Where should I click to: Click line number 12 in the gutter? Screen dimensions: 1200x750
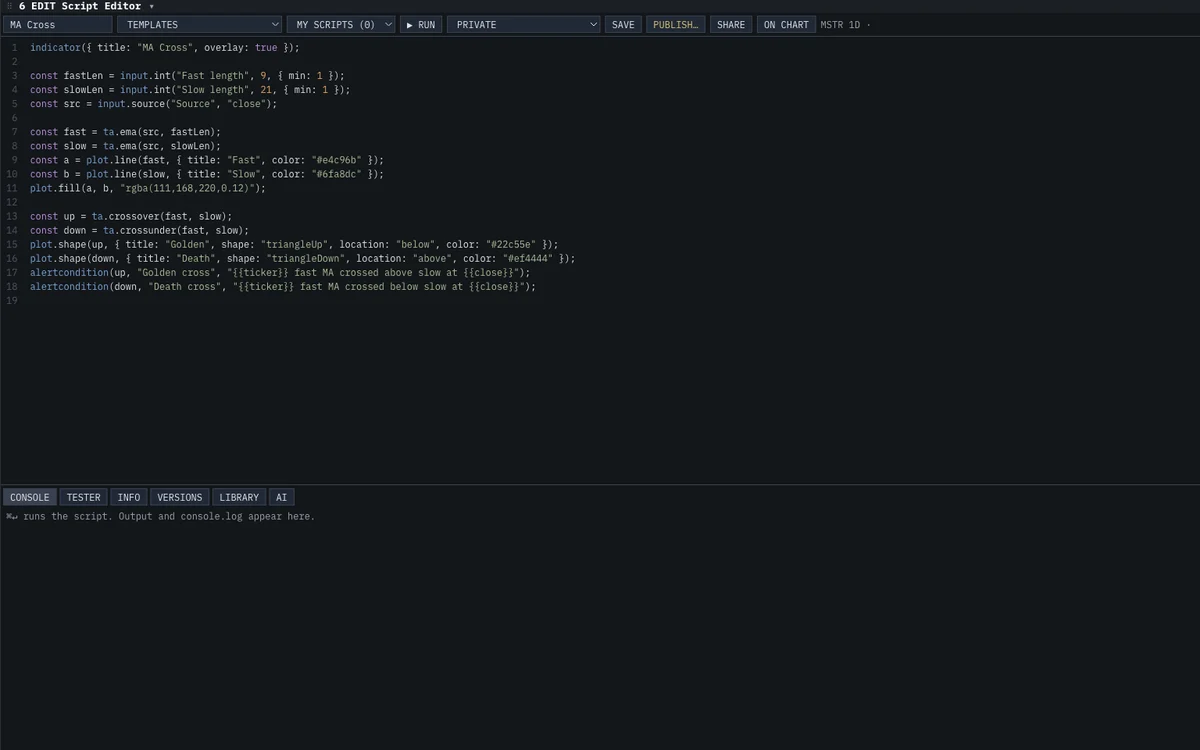pyautogui.click(x=12, y=201)
